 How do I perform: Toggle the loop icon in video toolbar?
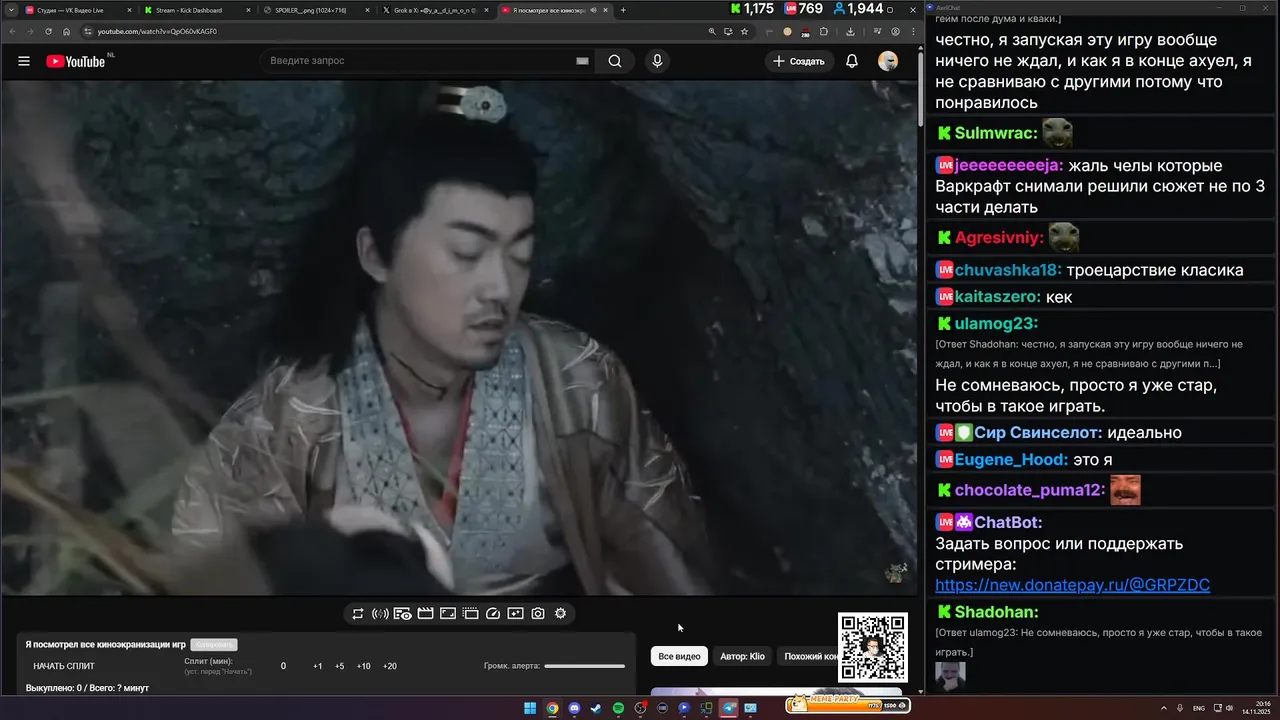tap(358, 613)
